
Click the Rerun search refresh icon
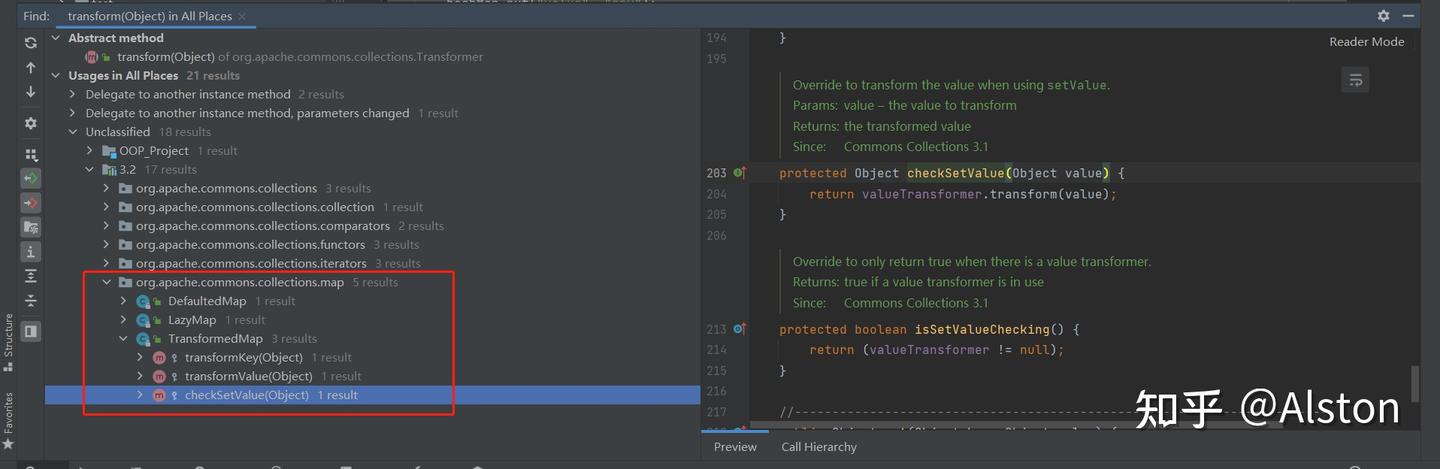[x=31, y=43]
